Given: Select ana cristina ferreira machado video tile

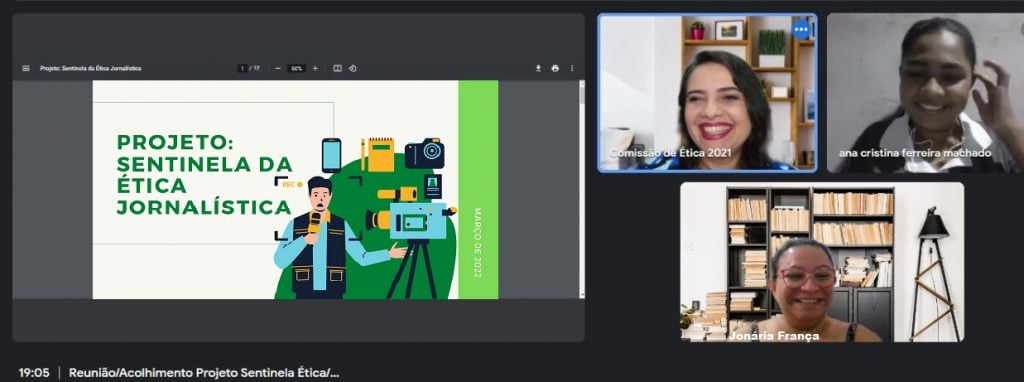Looking at the screenshot, I should click(925, 93).
